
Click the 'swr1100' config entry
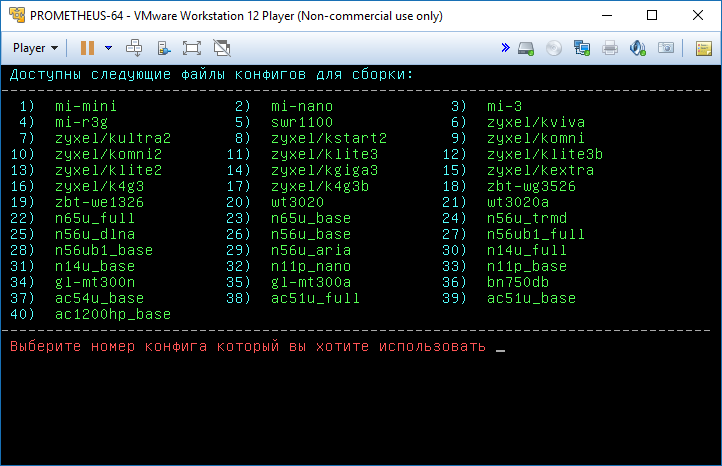[x=302, y=122]
